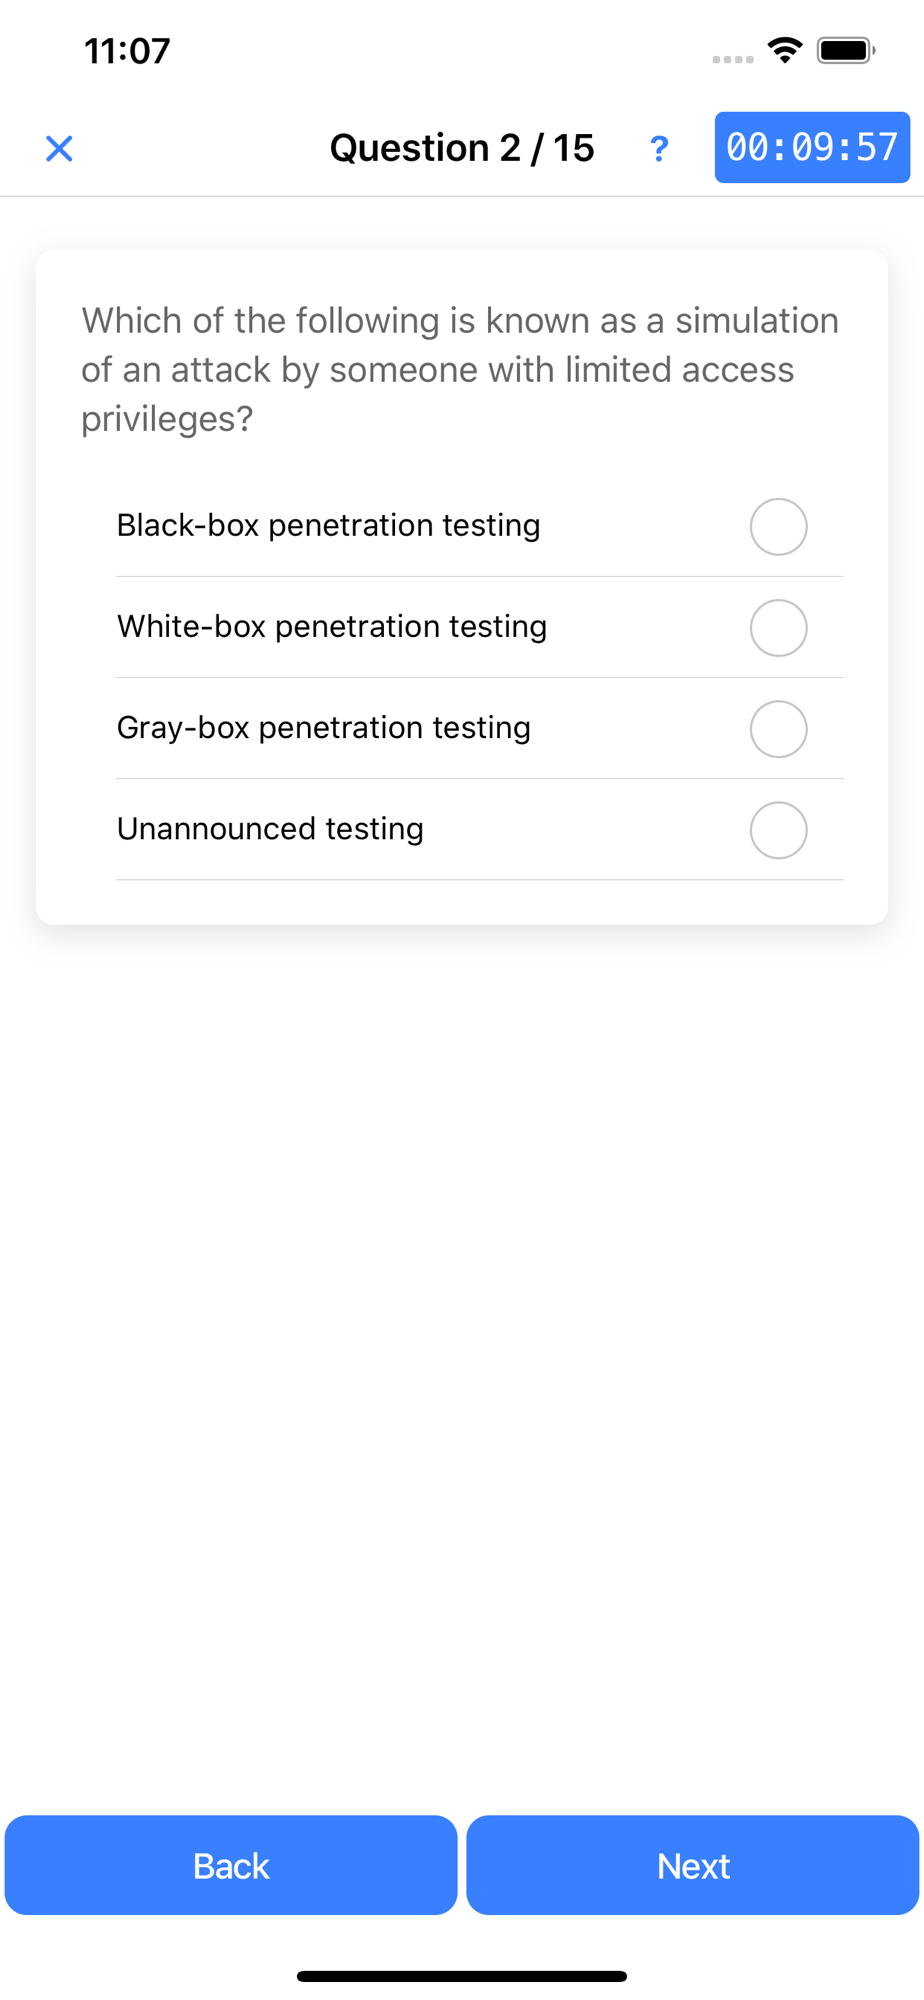Go to the next question

(x=693, y=1866)
